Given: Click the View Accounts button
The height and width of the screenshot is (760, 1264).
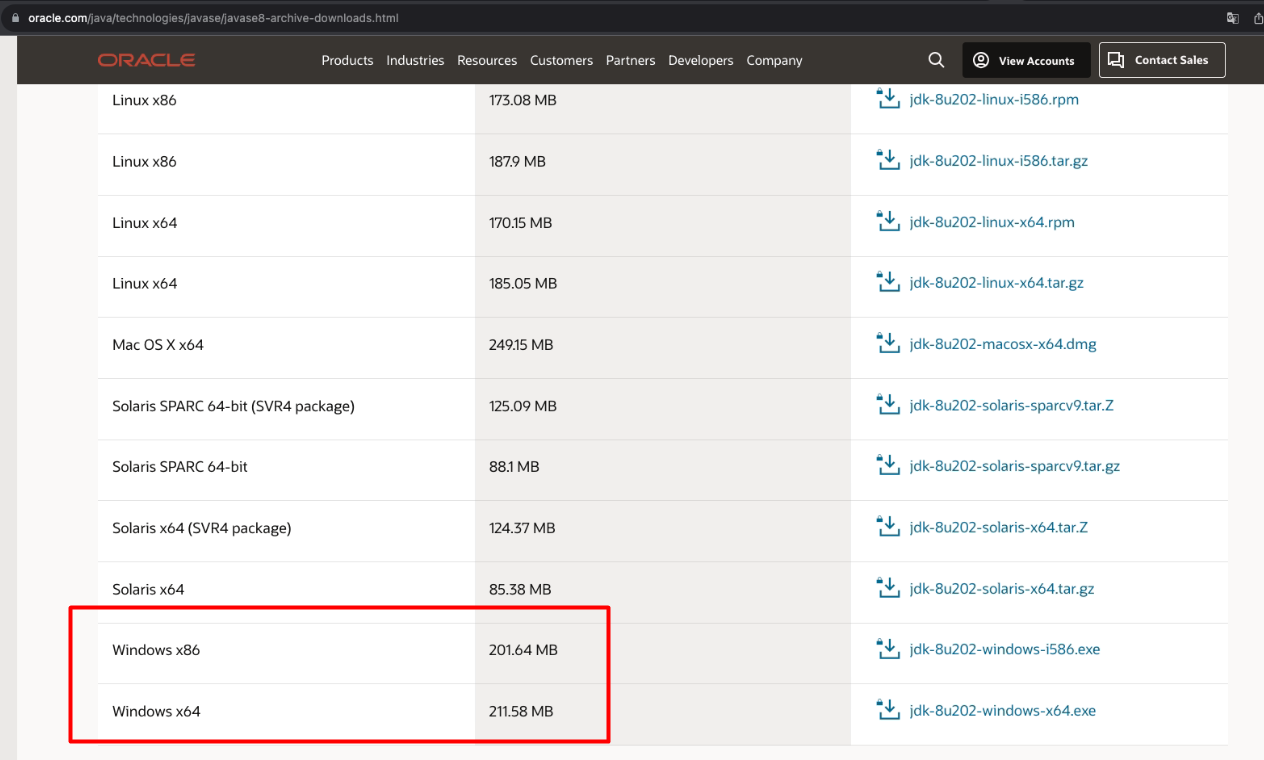Looking at the screenshot, I should click(1024, 60).
